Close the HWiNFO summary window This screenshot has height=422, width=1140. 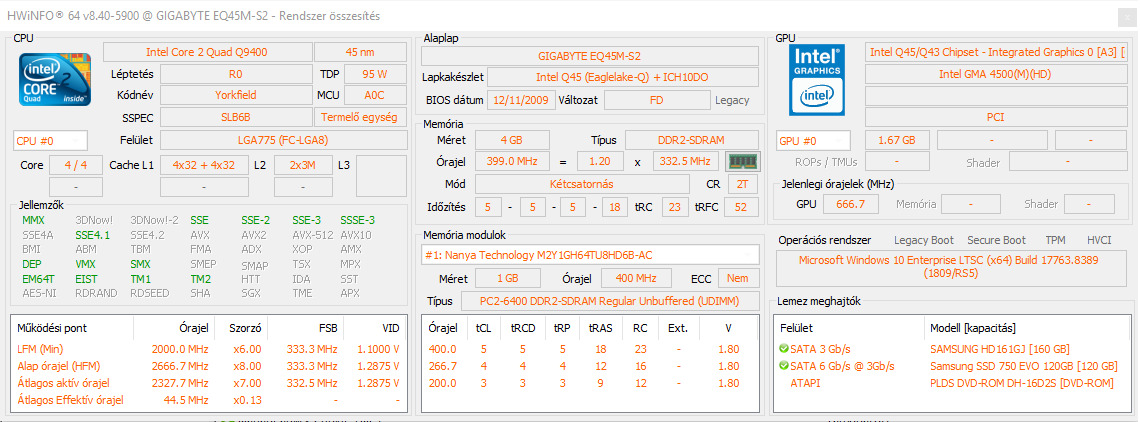point(1125,15)
